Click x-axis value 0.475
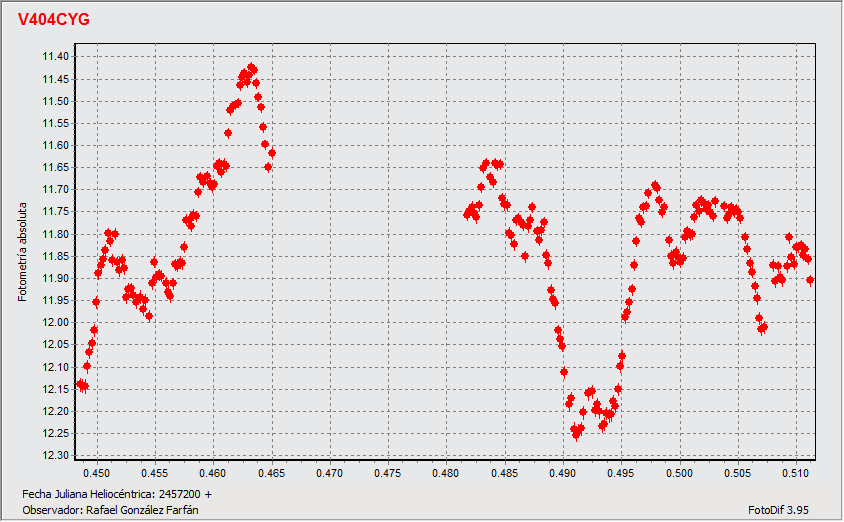Screen dimensions: 844x522 [388, 473]
